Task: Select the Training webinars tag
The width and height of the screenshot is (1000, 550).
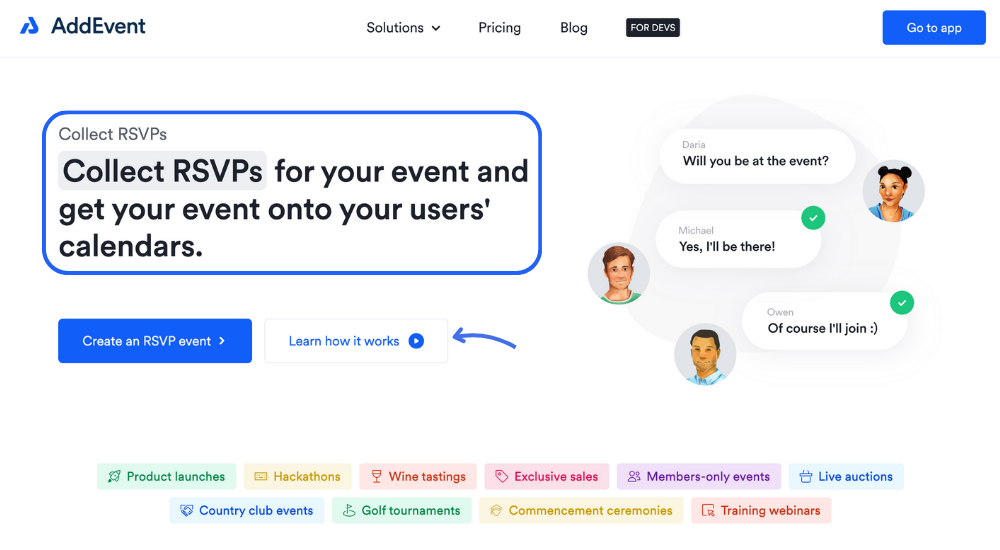Action: pos(761,511)
